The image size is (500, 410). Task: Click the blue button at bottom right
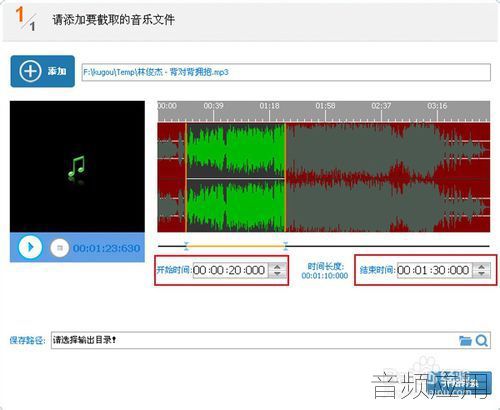tap(459, 383)
